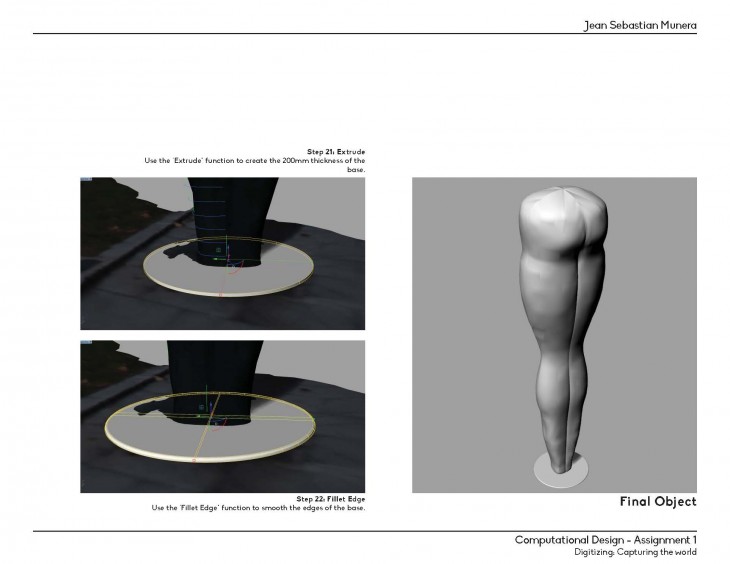The image size is (730, 564).
Task: Click 'Digitizing: Capturing the world' subtitle
Action: pos(635,552)
